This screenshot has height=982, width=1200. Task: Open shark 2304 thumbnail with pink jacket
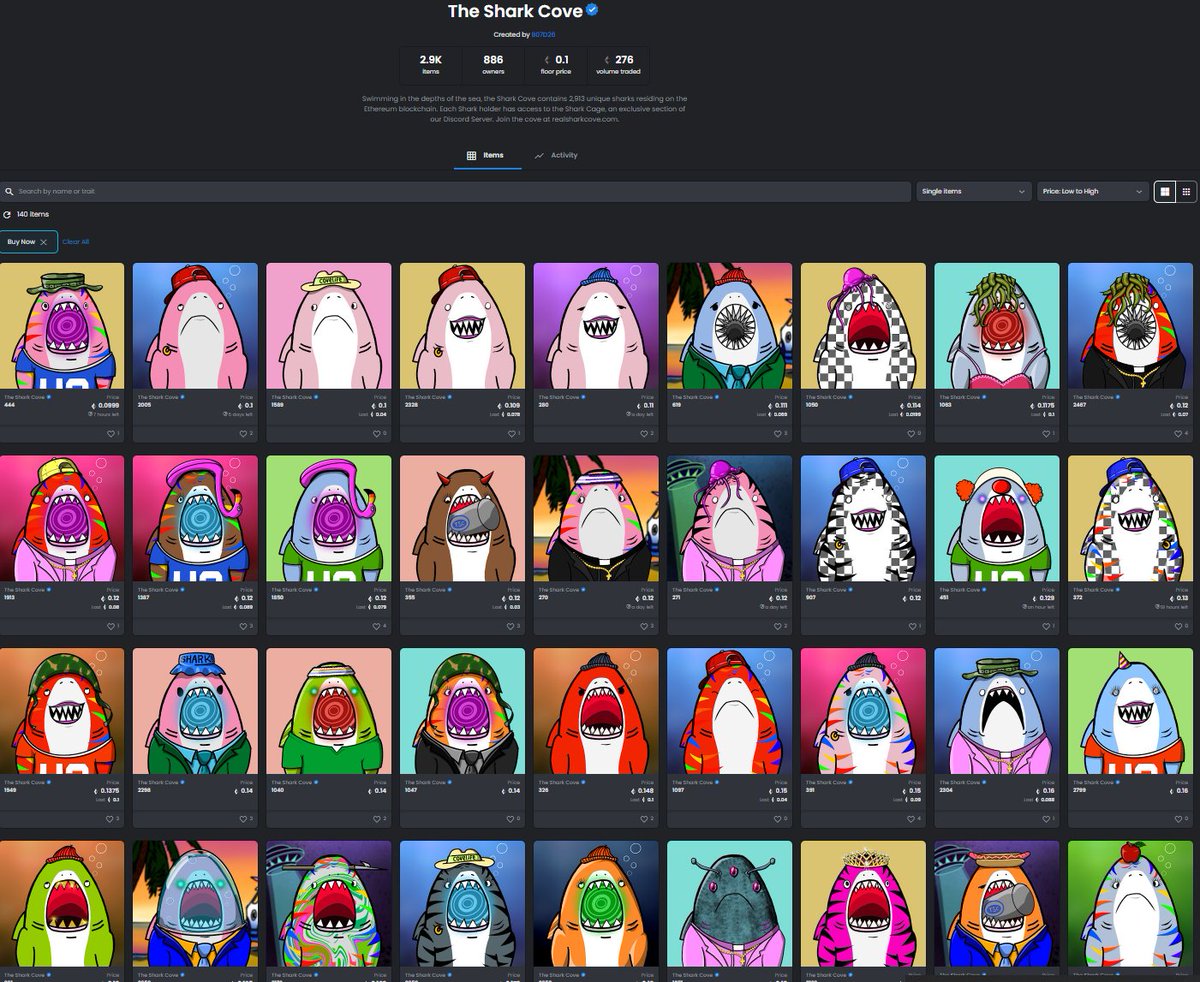click(x=997, y=712)
